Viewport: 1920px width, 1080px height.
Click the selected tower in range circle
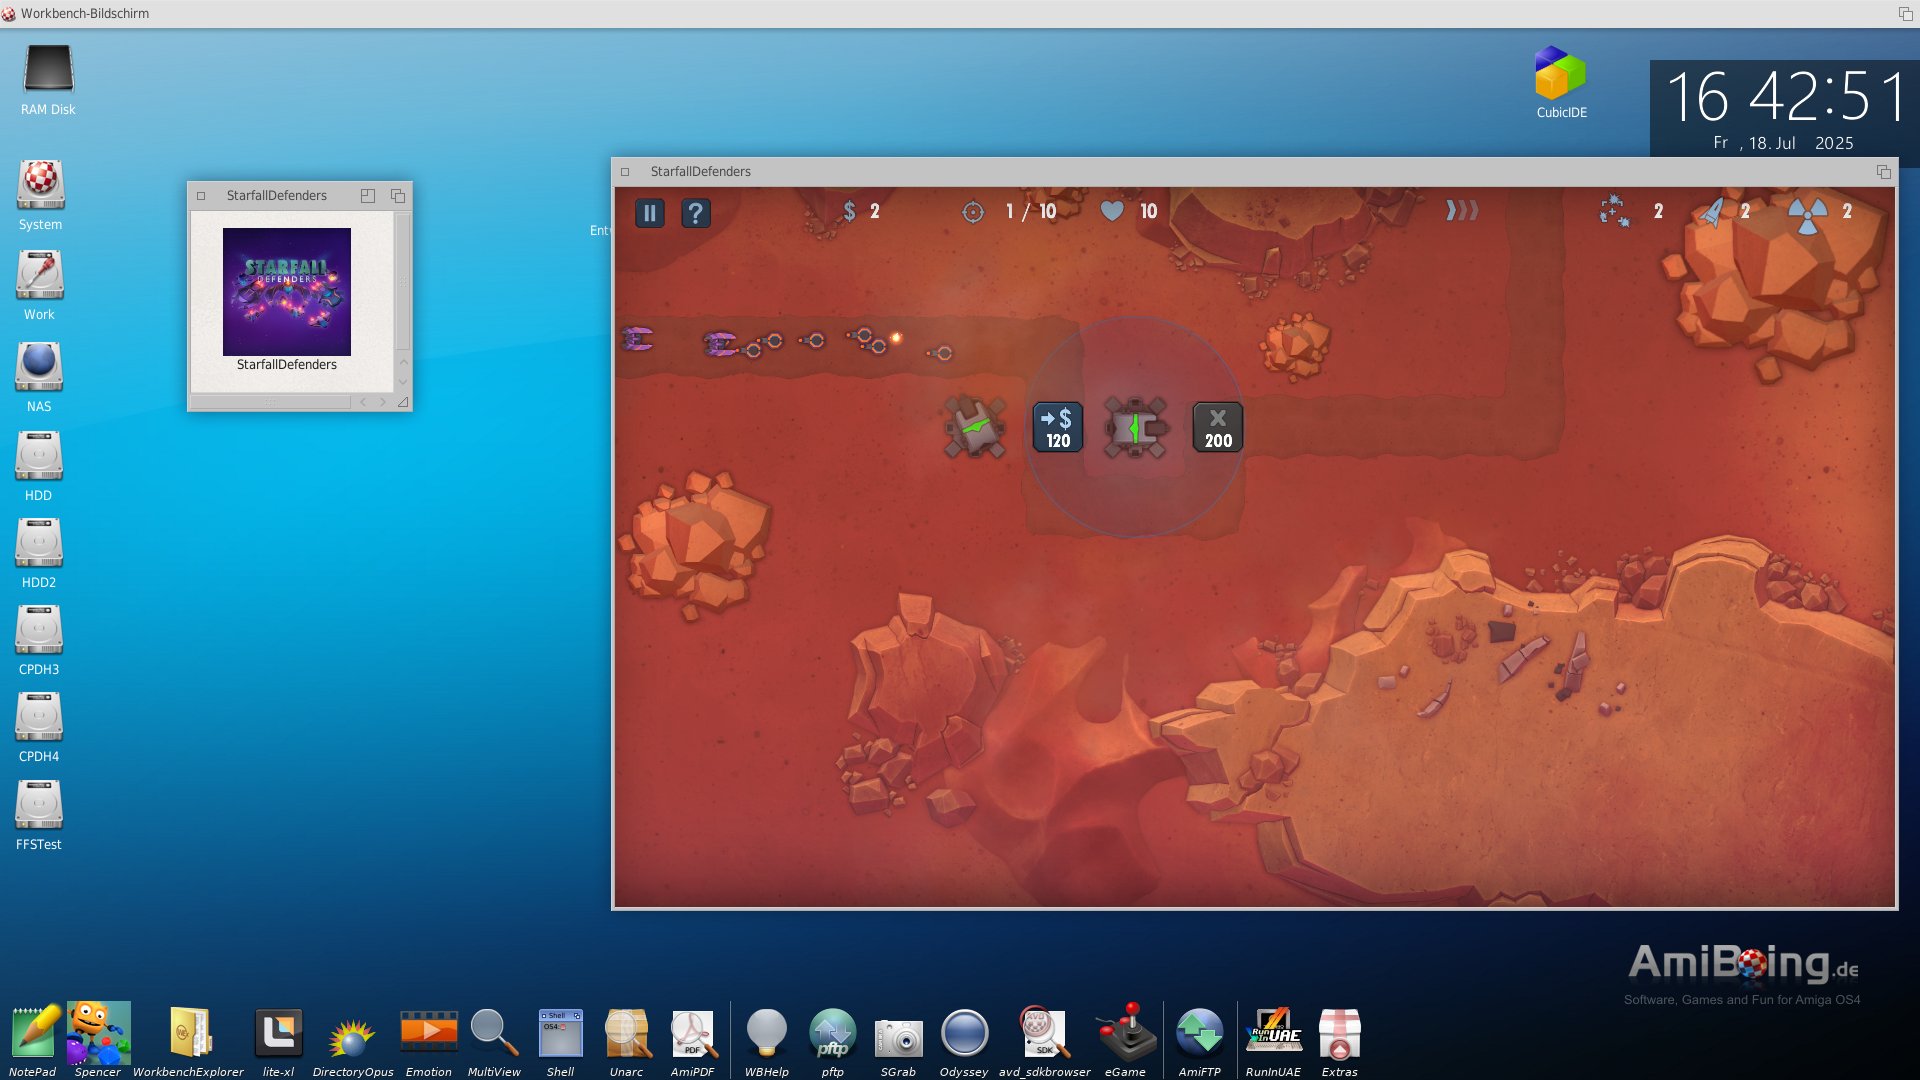pos(1136,427)
